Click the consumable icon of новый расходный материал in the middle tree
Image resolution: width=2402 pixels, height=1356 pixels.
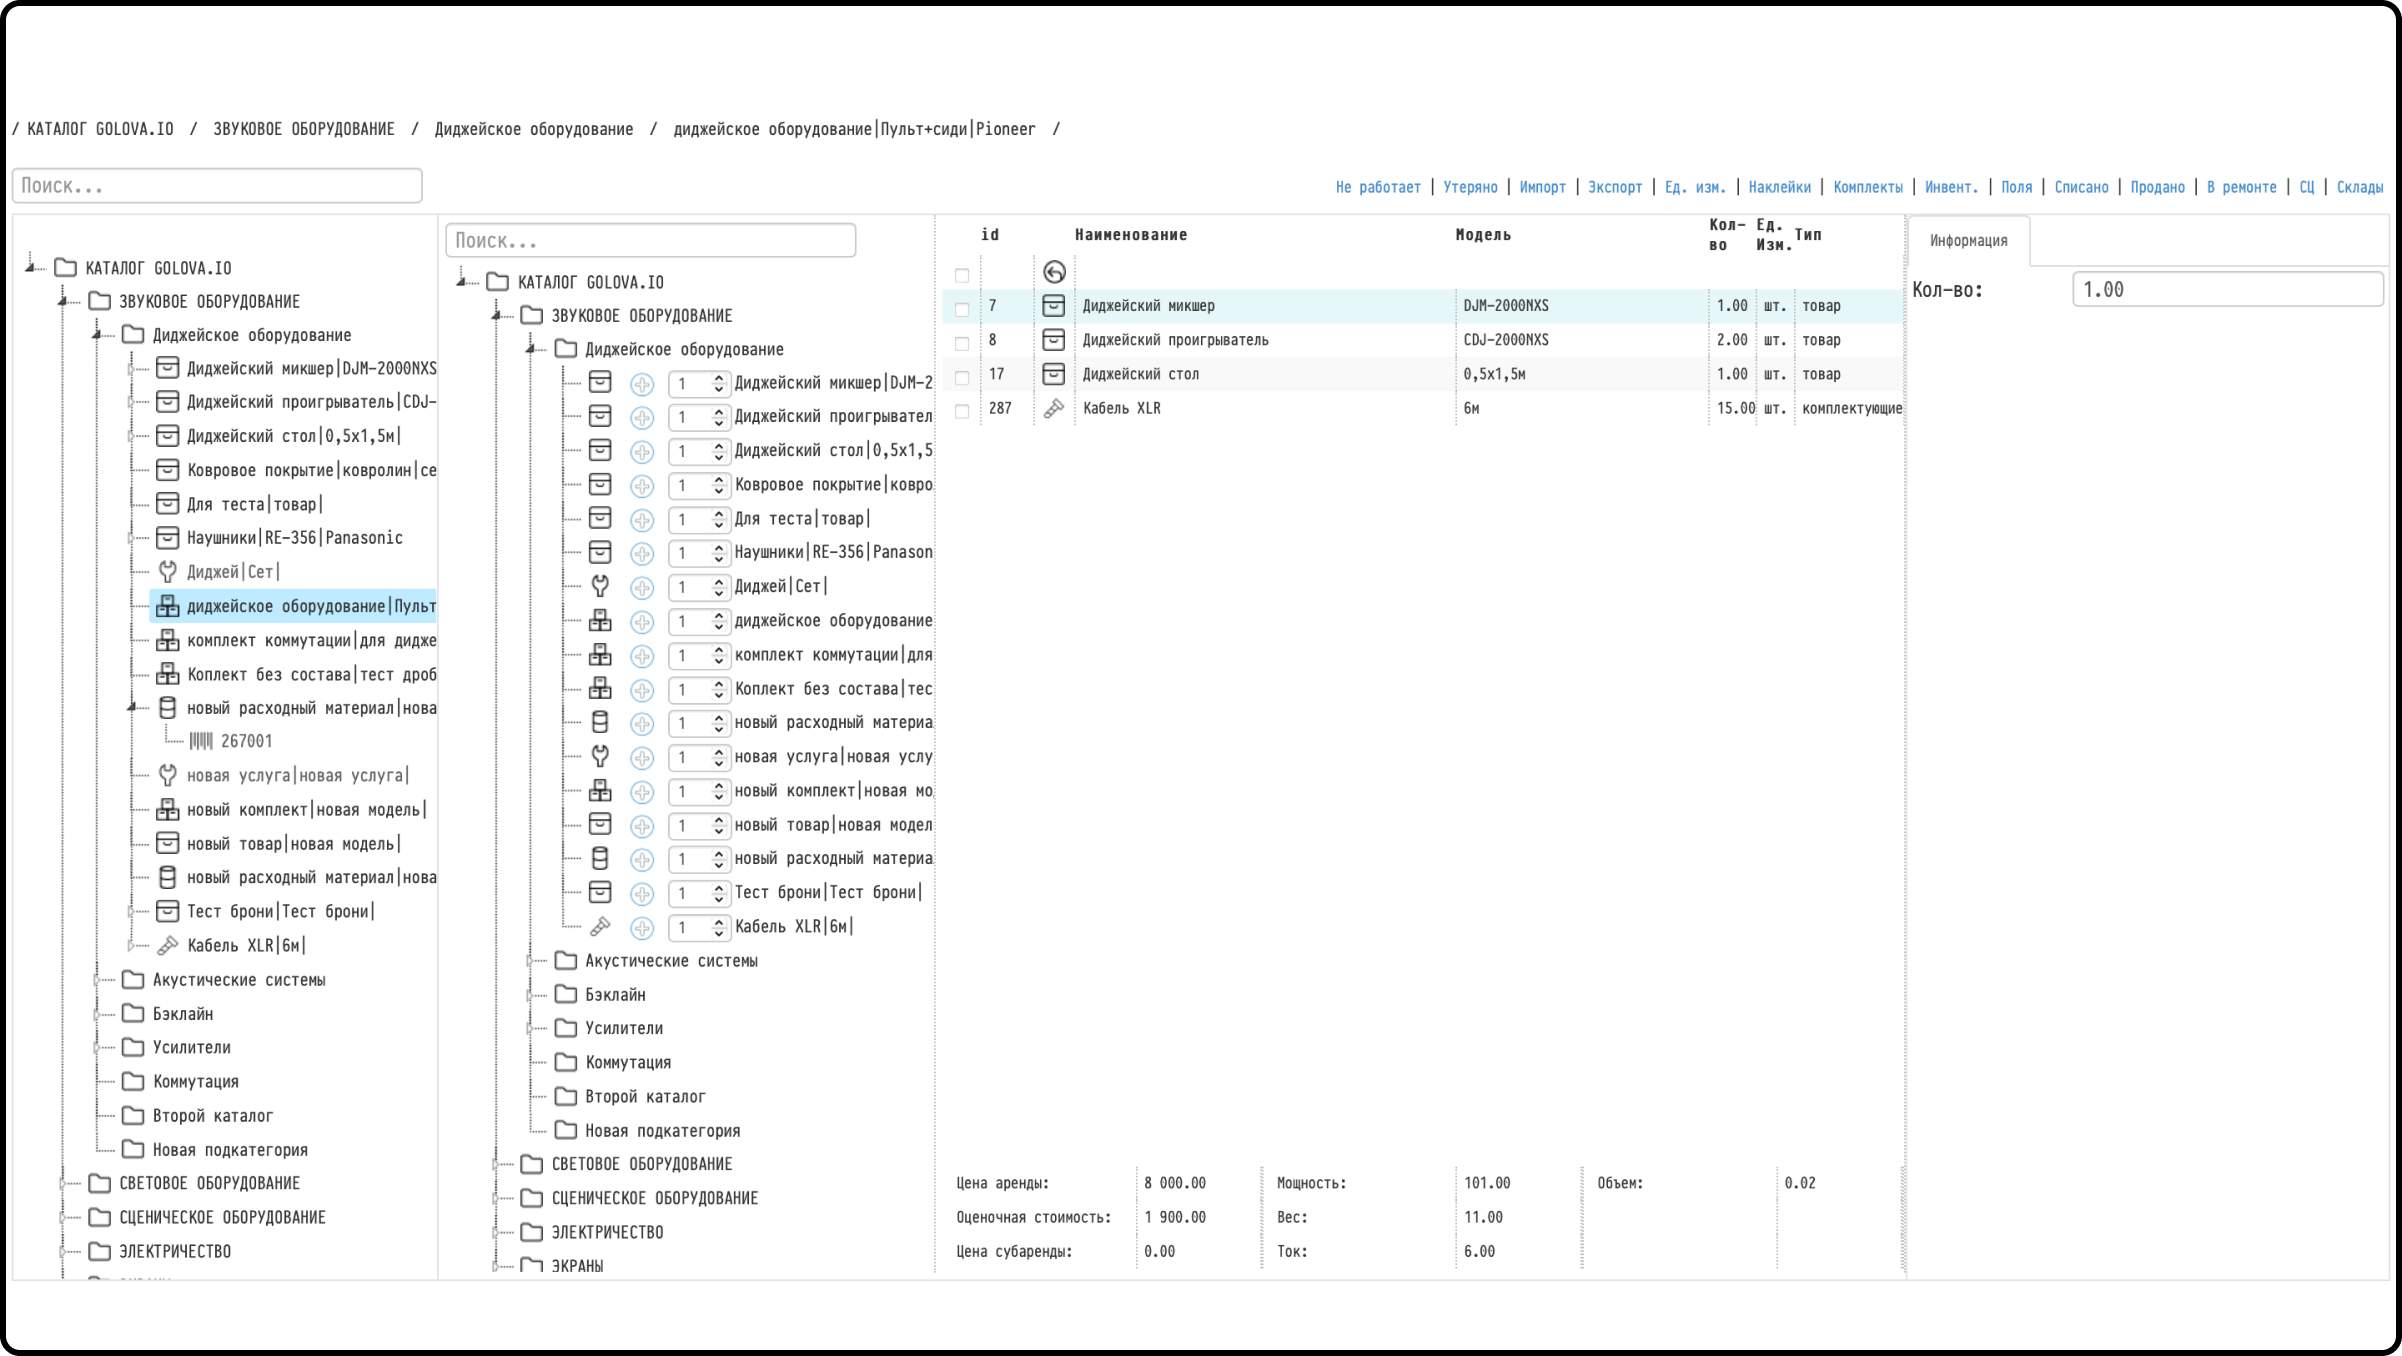point(600,722)
